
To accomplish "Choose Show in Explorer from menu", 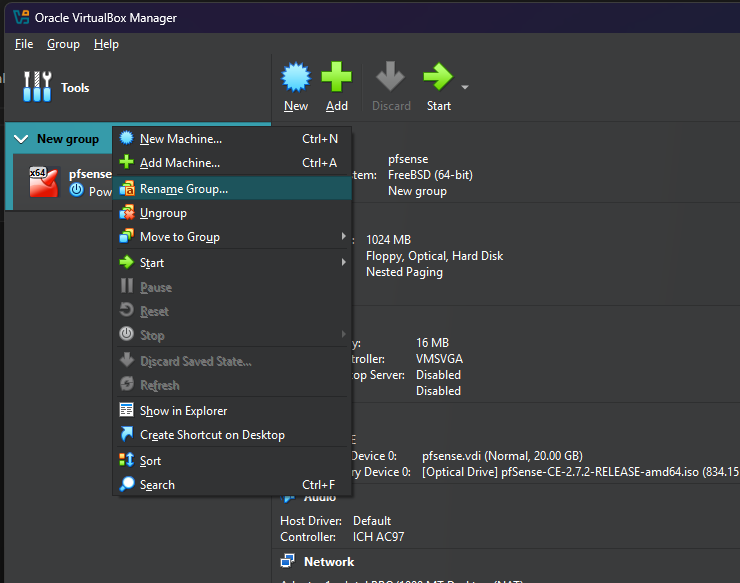I will (232, 411).
